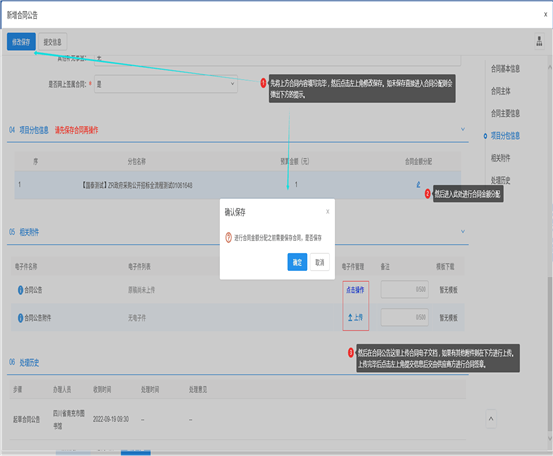Close the 确认保存 dialog with X
Image resolution: width=553 pixels, height=456 pixels.
327,212
